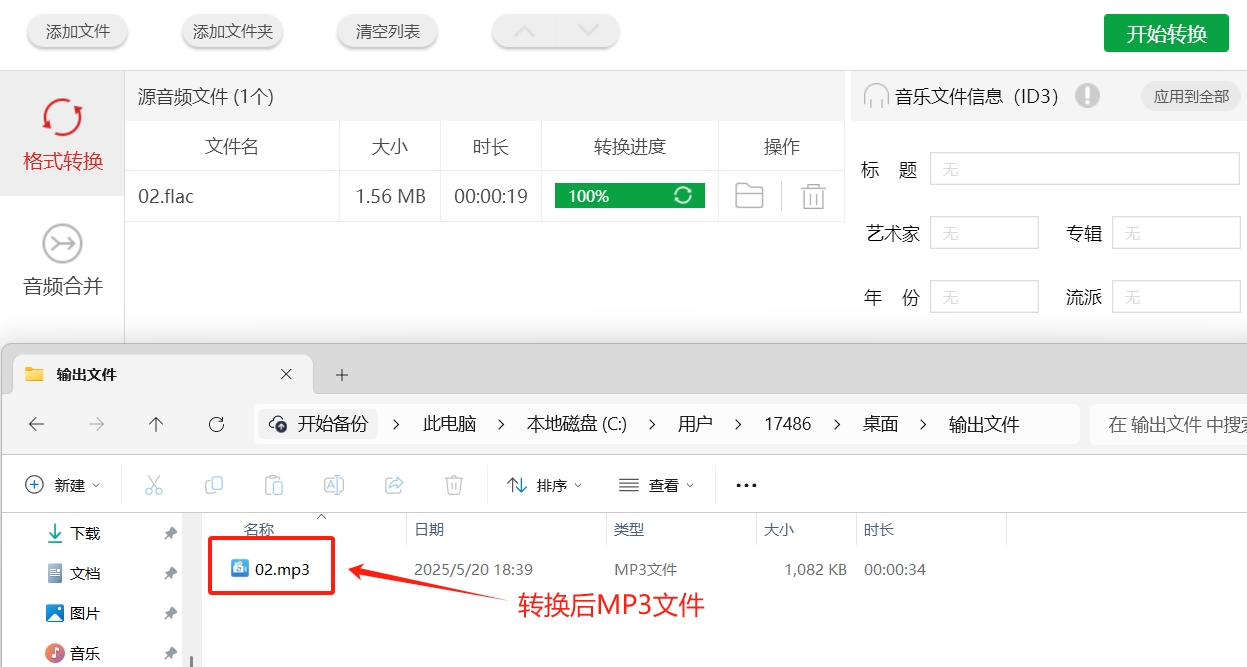Screen dimensions: 1247x667
Task: Select 下载 in navigation pane
Action: click(x=85, y=534)
